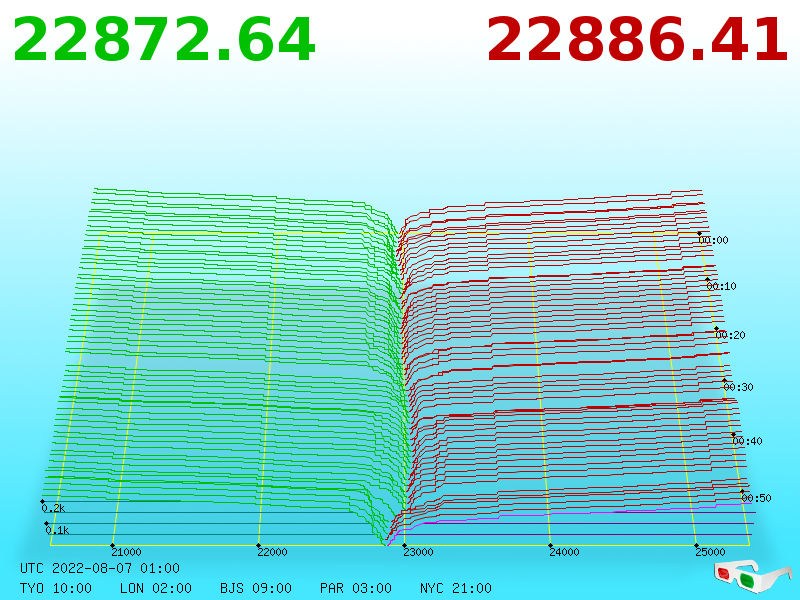
Task: Click the 3D anaglyph glasses icon
Action: (x=752, y=576)
